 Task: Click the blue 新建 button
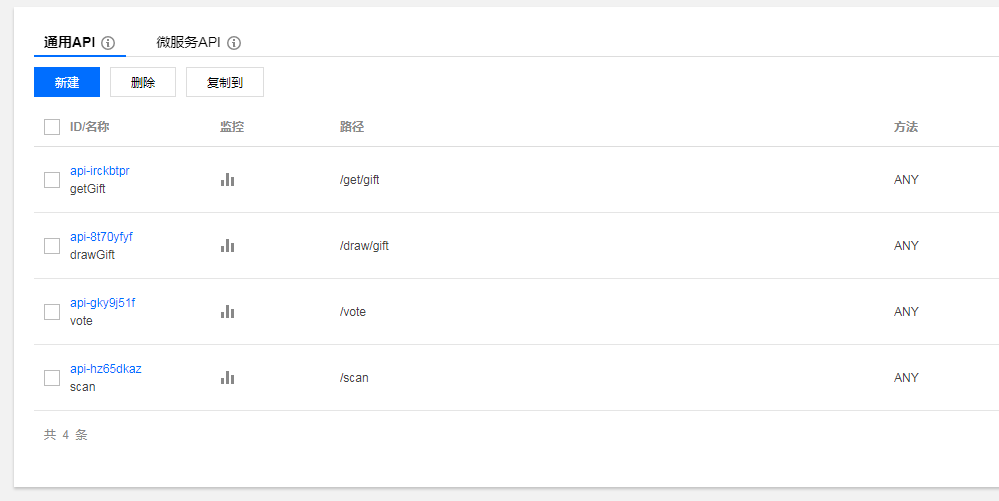point(67,82)
